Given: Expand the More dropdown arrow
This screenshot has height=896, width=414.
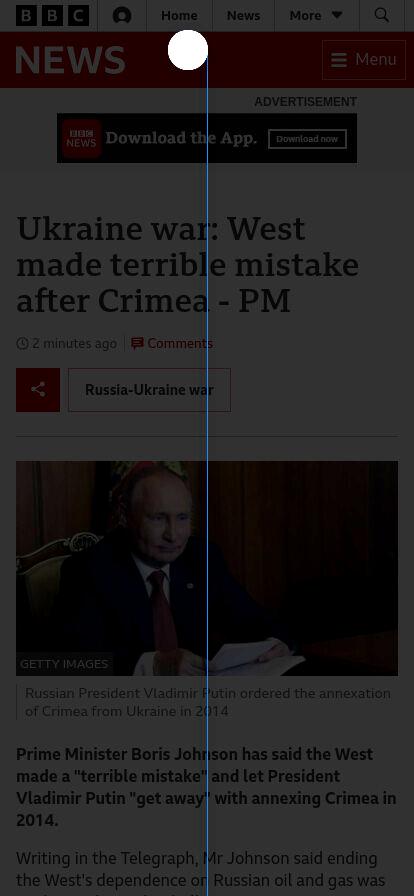Looking at the screenshot, I should pyautogui.click(x=337, y=15).
